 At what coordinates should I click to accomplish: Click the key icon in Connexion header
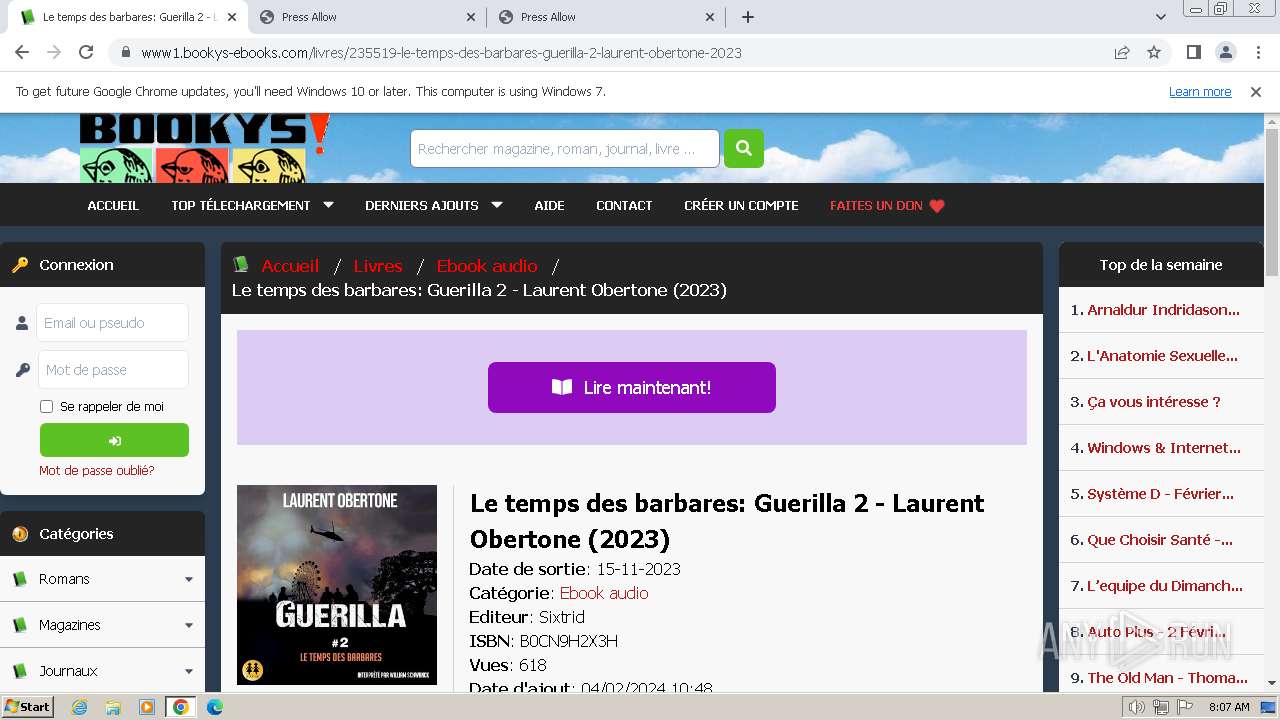click(20, 265)
